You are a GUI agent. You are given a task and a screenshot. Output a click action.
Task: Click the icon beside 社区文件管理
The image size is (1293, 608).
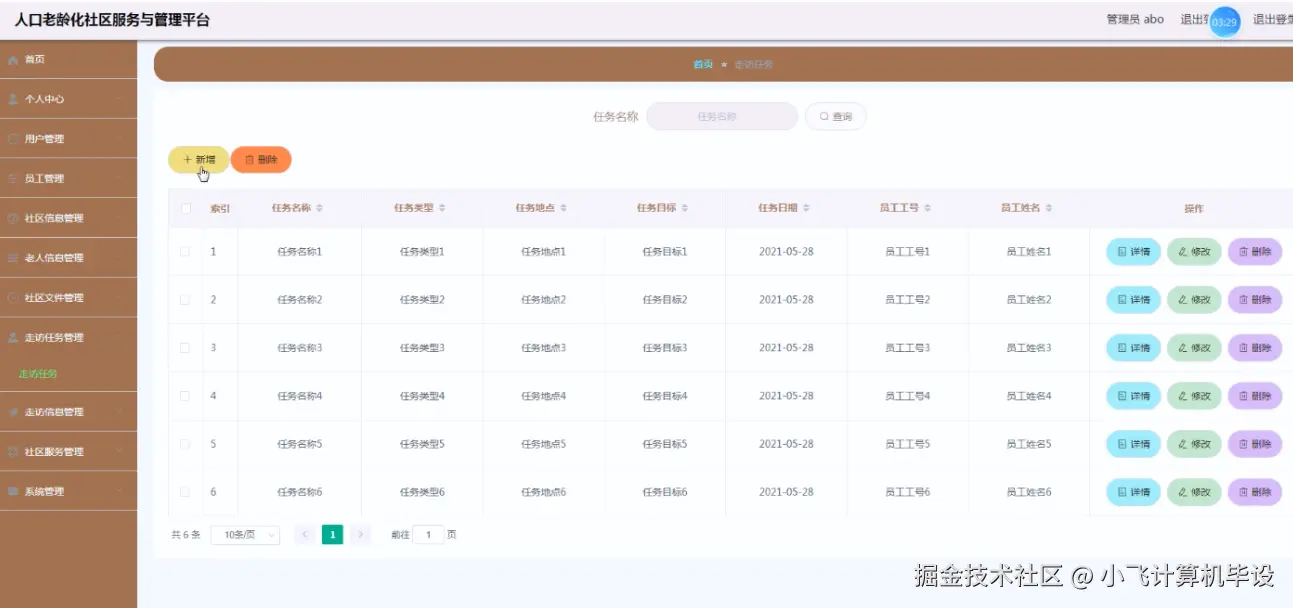[x=13, y=298]
